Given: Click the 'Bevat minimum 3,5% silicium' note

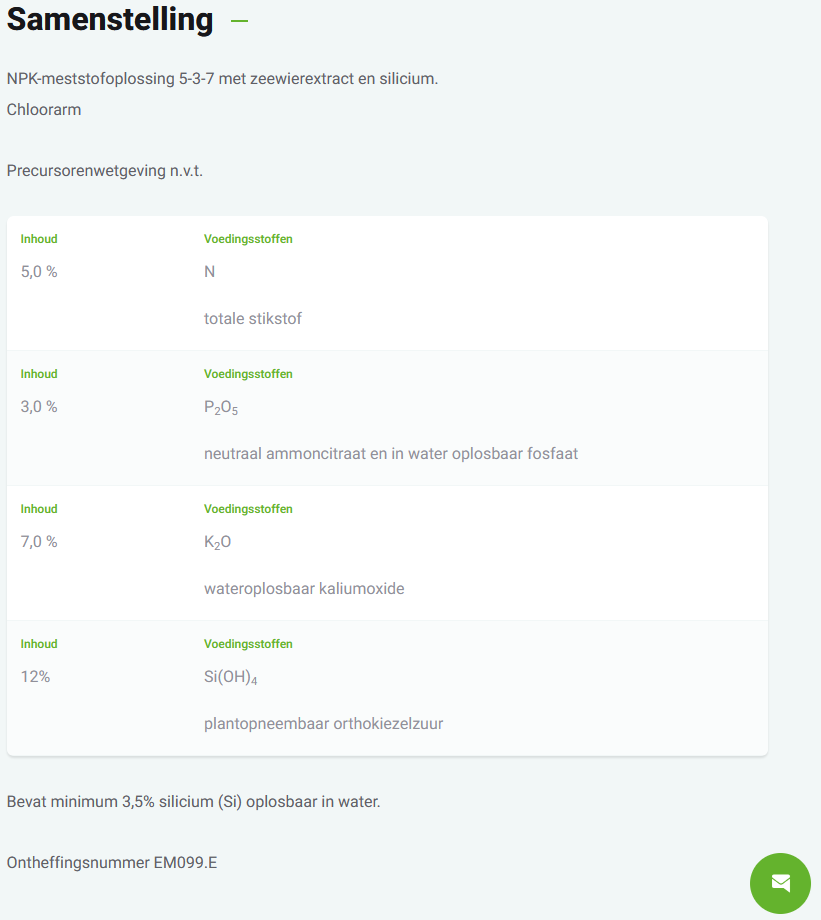Looking at the screenshot, I should [194, 802].
